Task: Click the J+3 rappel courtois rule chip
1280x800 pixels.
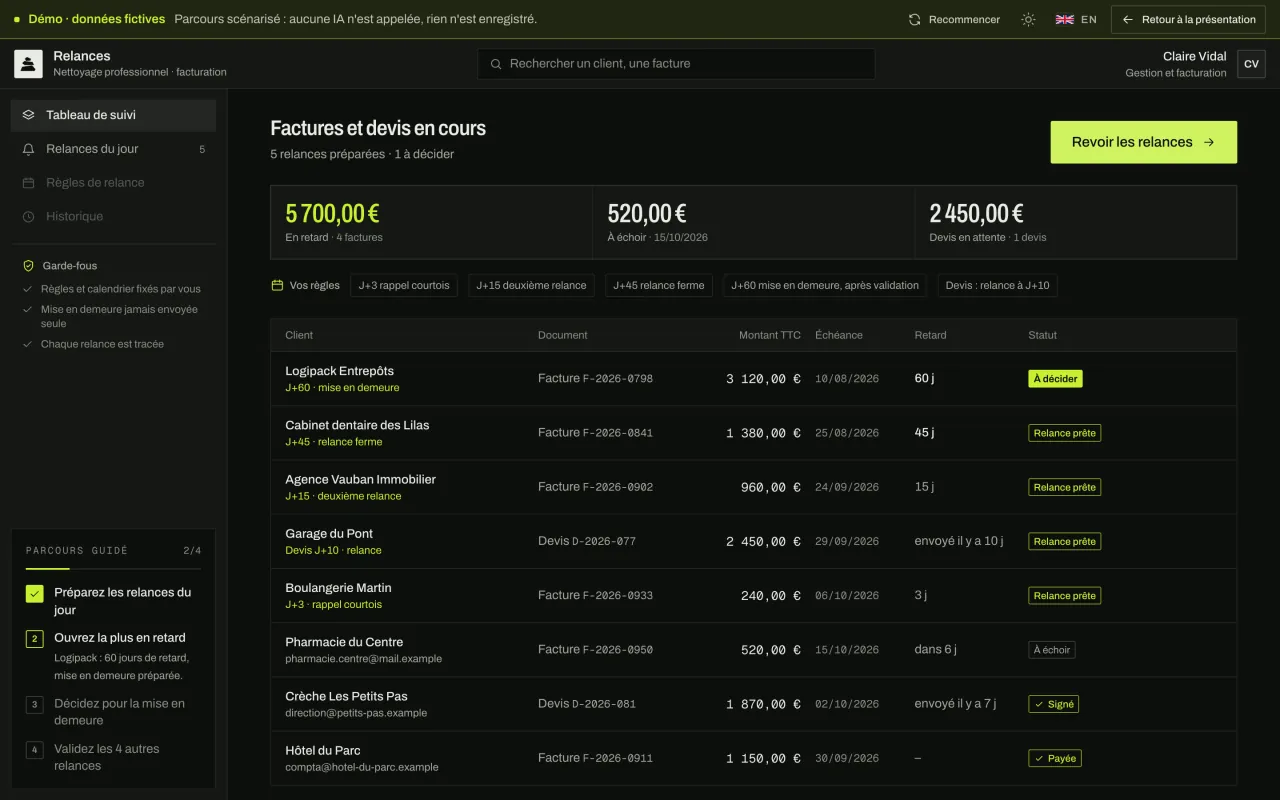Action: coord(404,285)
